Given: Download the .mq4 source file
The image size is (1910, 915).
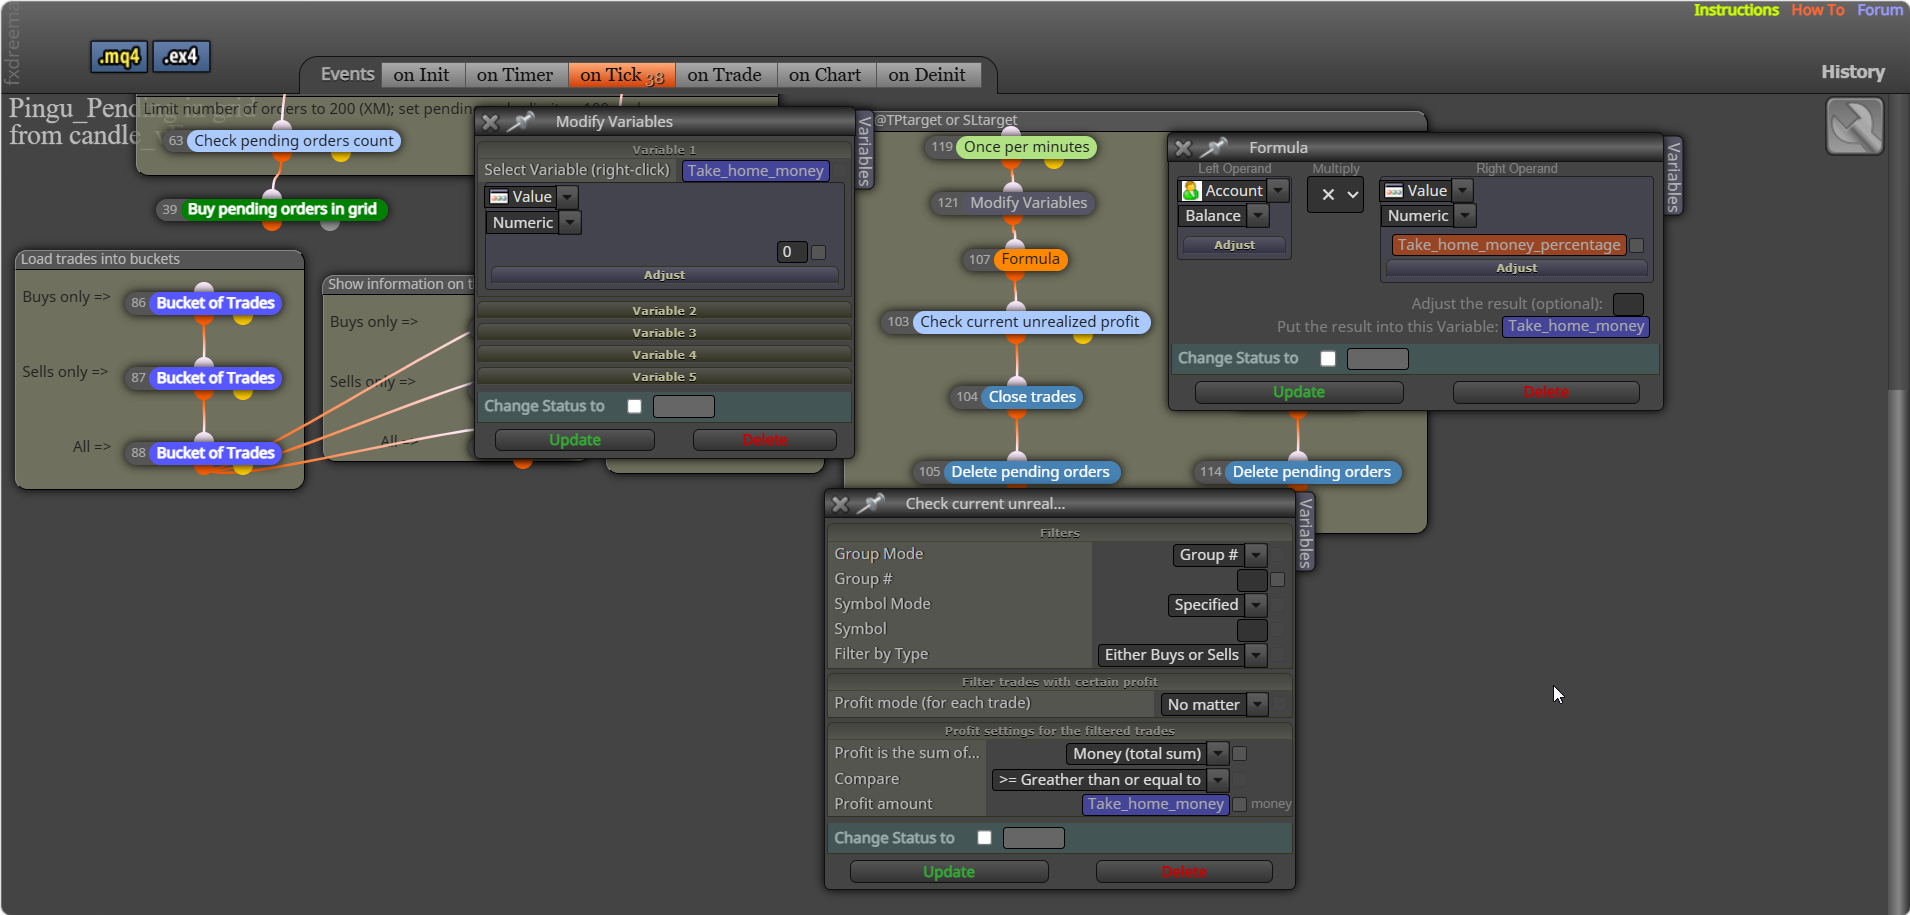Looking at the screenshot, I should 119,57.
